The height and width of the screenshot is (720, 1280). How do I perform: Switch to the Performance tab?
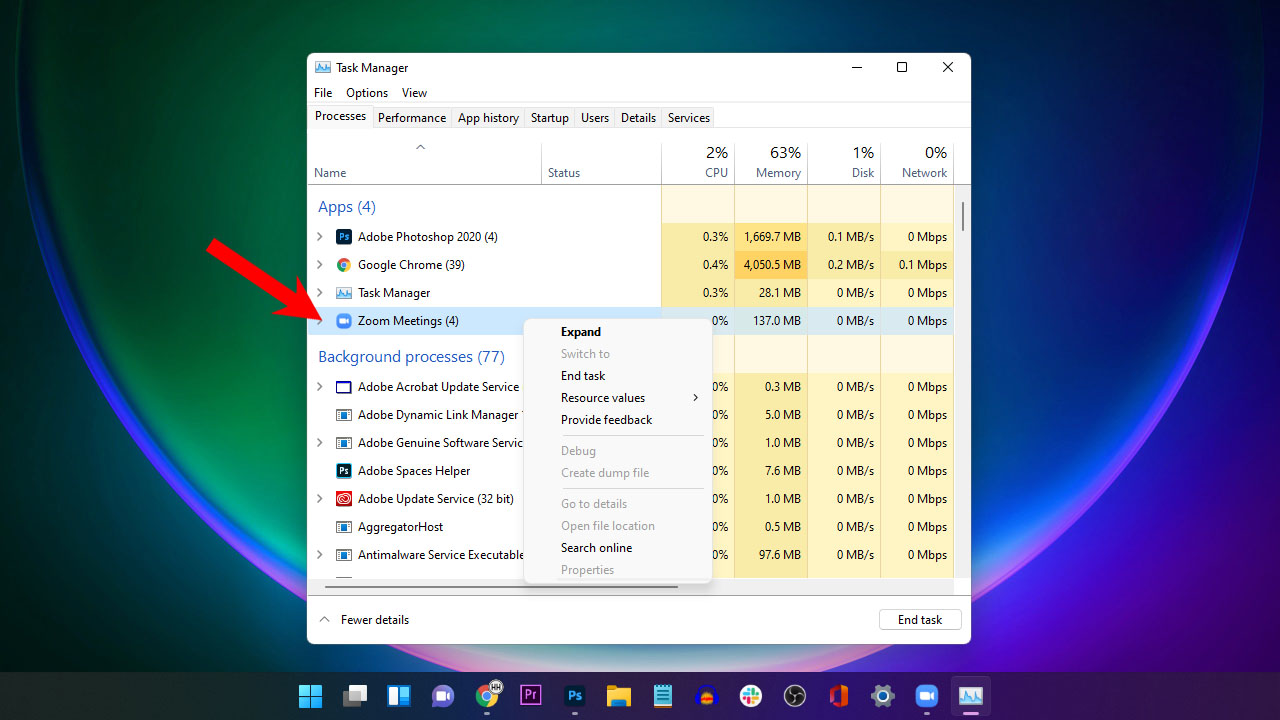point(412,117)
